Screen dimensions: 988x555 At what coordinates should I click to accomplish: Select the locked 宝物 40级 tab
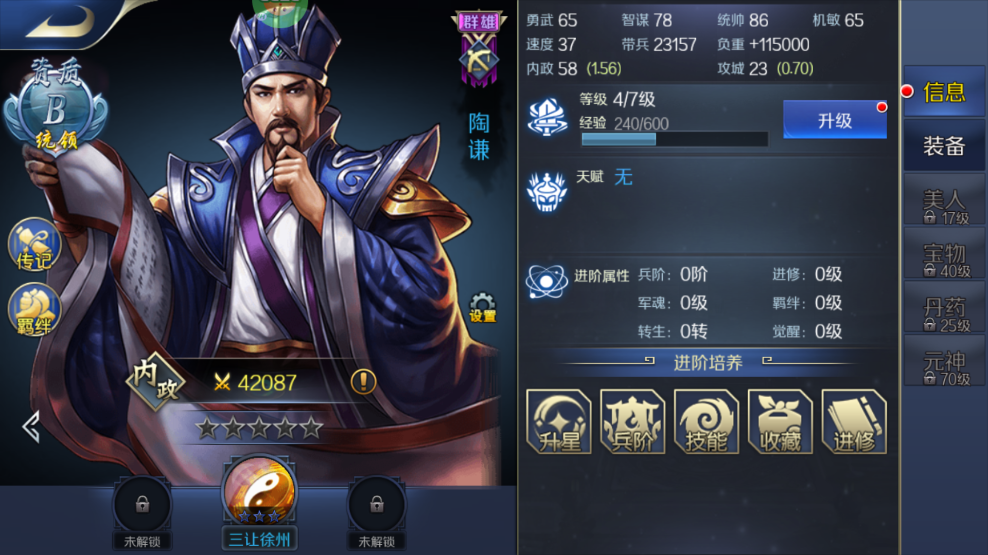(x=944, y=260)
